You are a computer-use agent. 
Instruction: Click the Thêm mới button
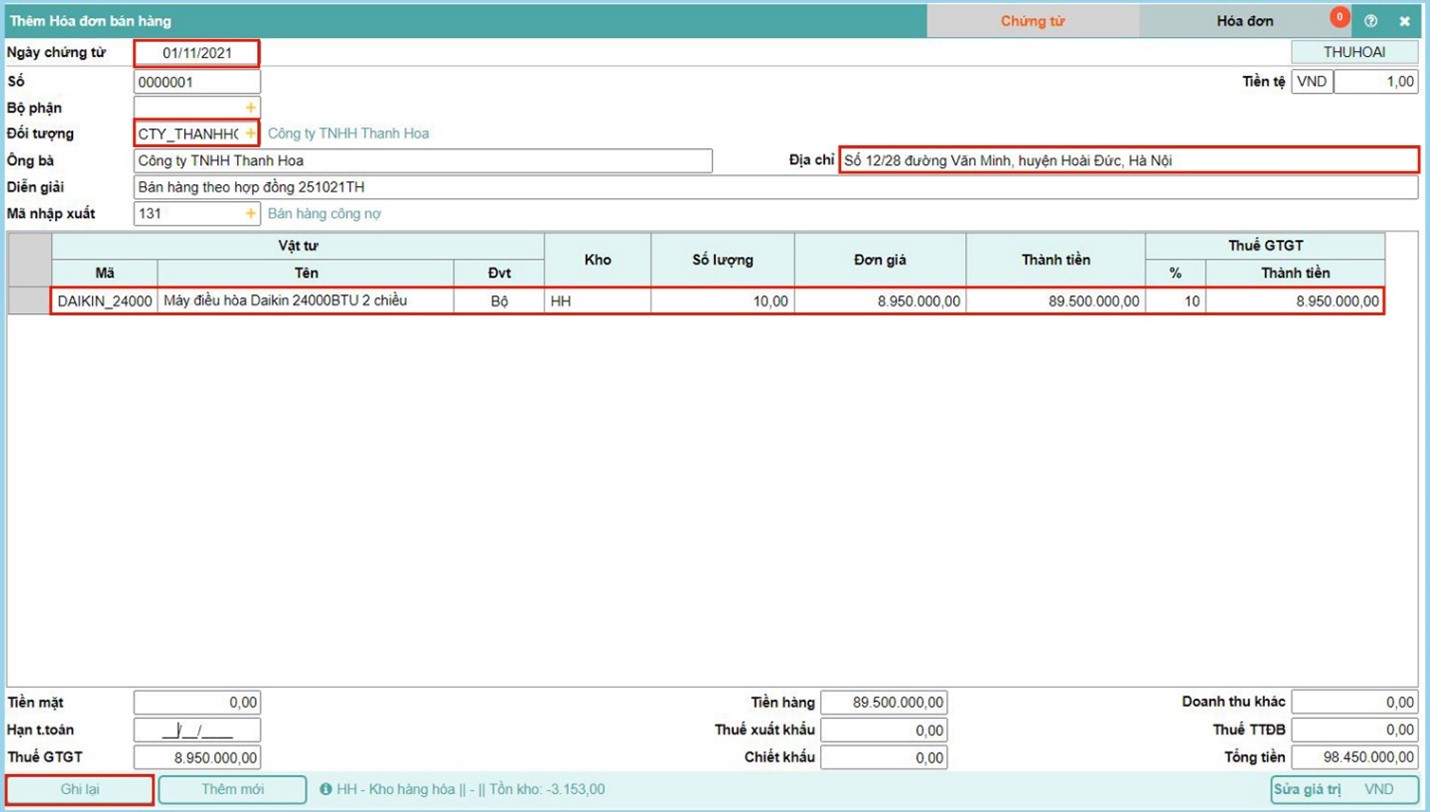pyautogui.click(x=232, y=790)
